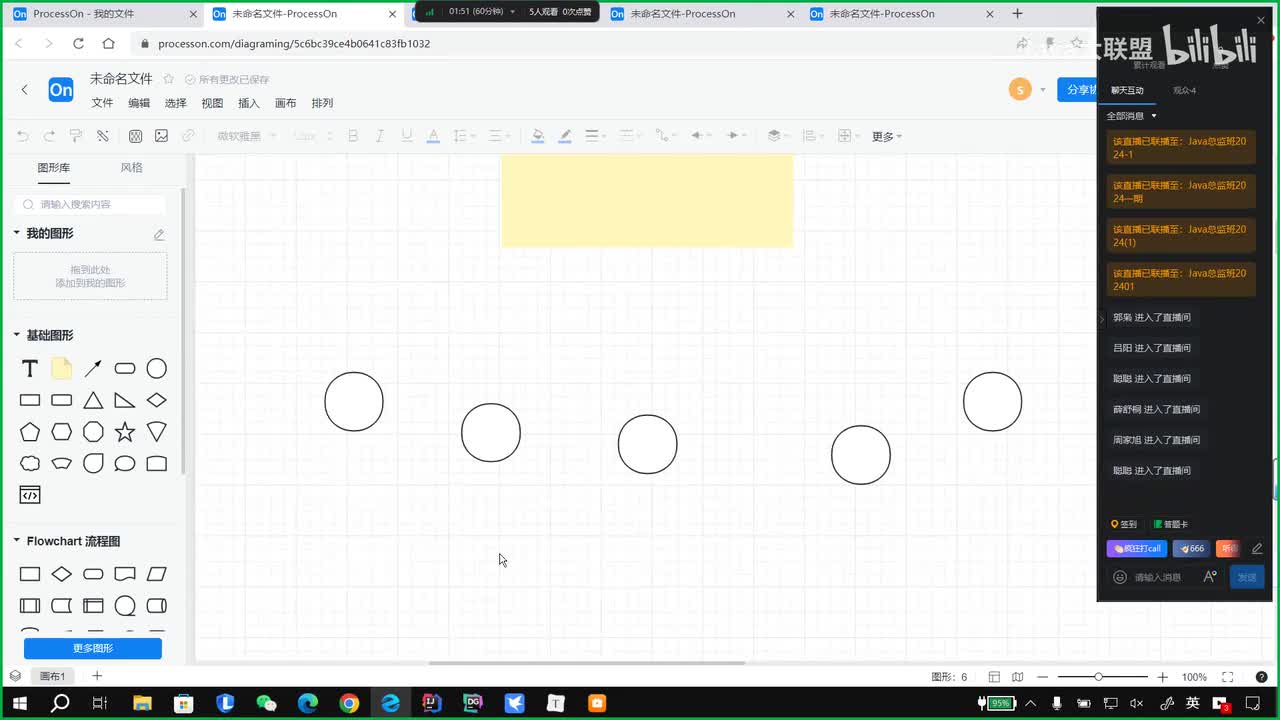Screen dimensions: 1280x720
Task: Choose the five-point star shape
Action: click(125, 432)
